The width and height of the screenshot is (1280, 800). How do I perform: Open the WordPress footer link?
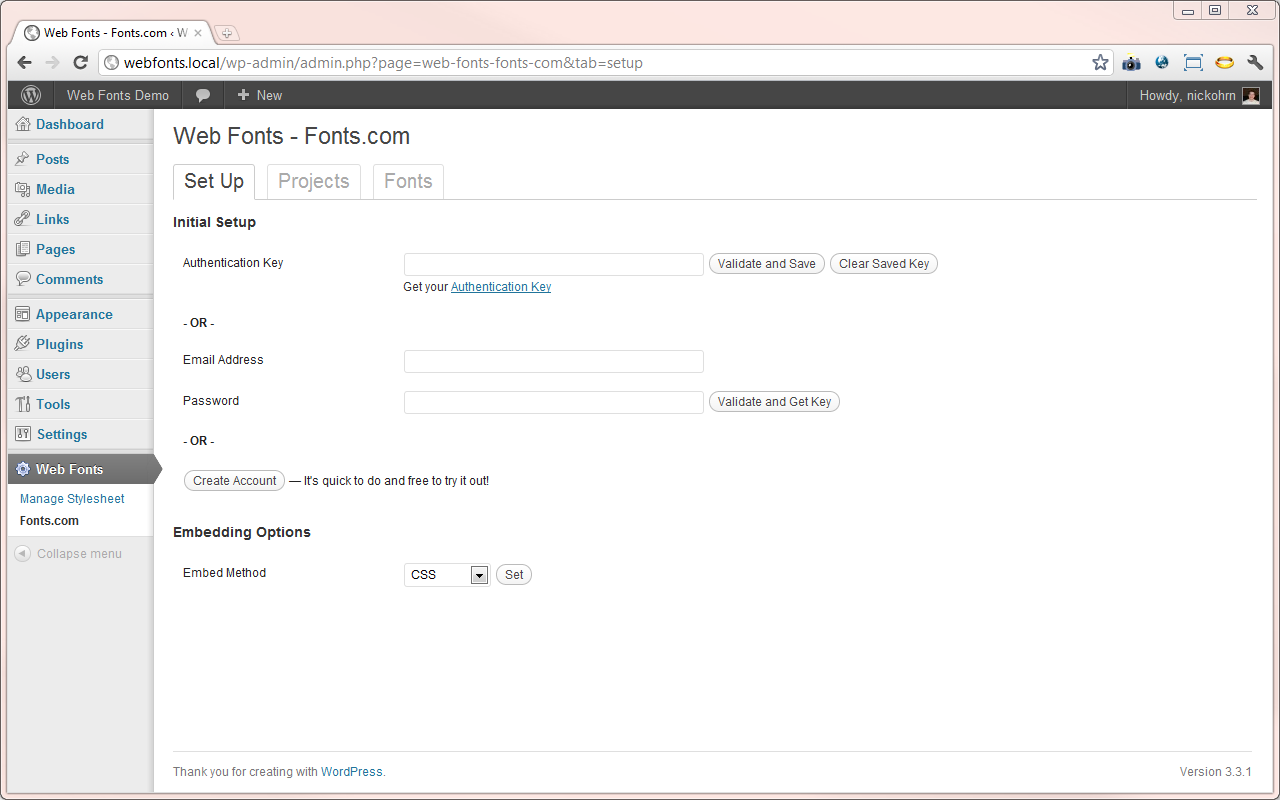click(x=351, y=772)
